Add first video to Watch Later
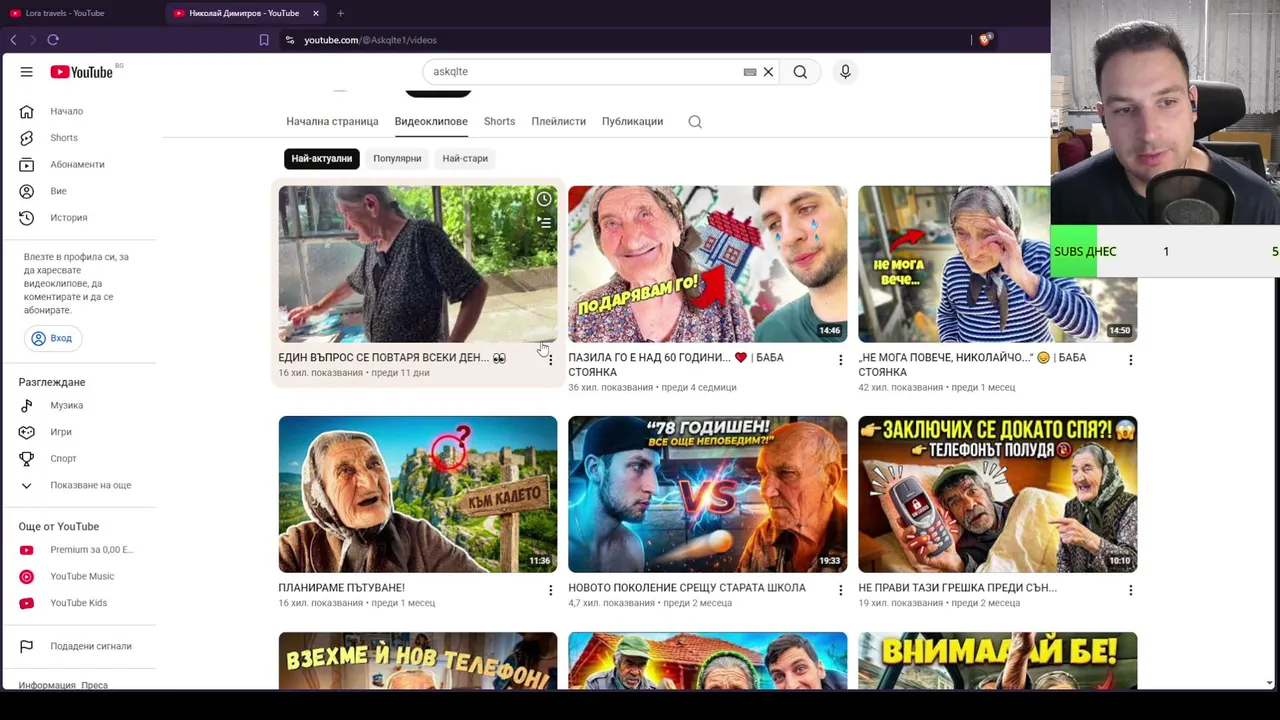Image resolution: width=1280 pixels, height=720 pixels. pos(544,199)
